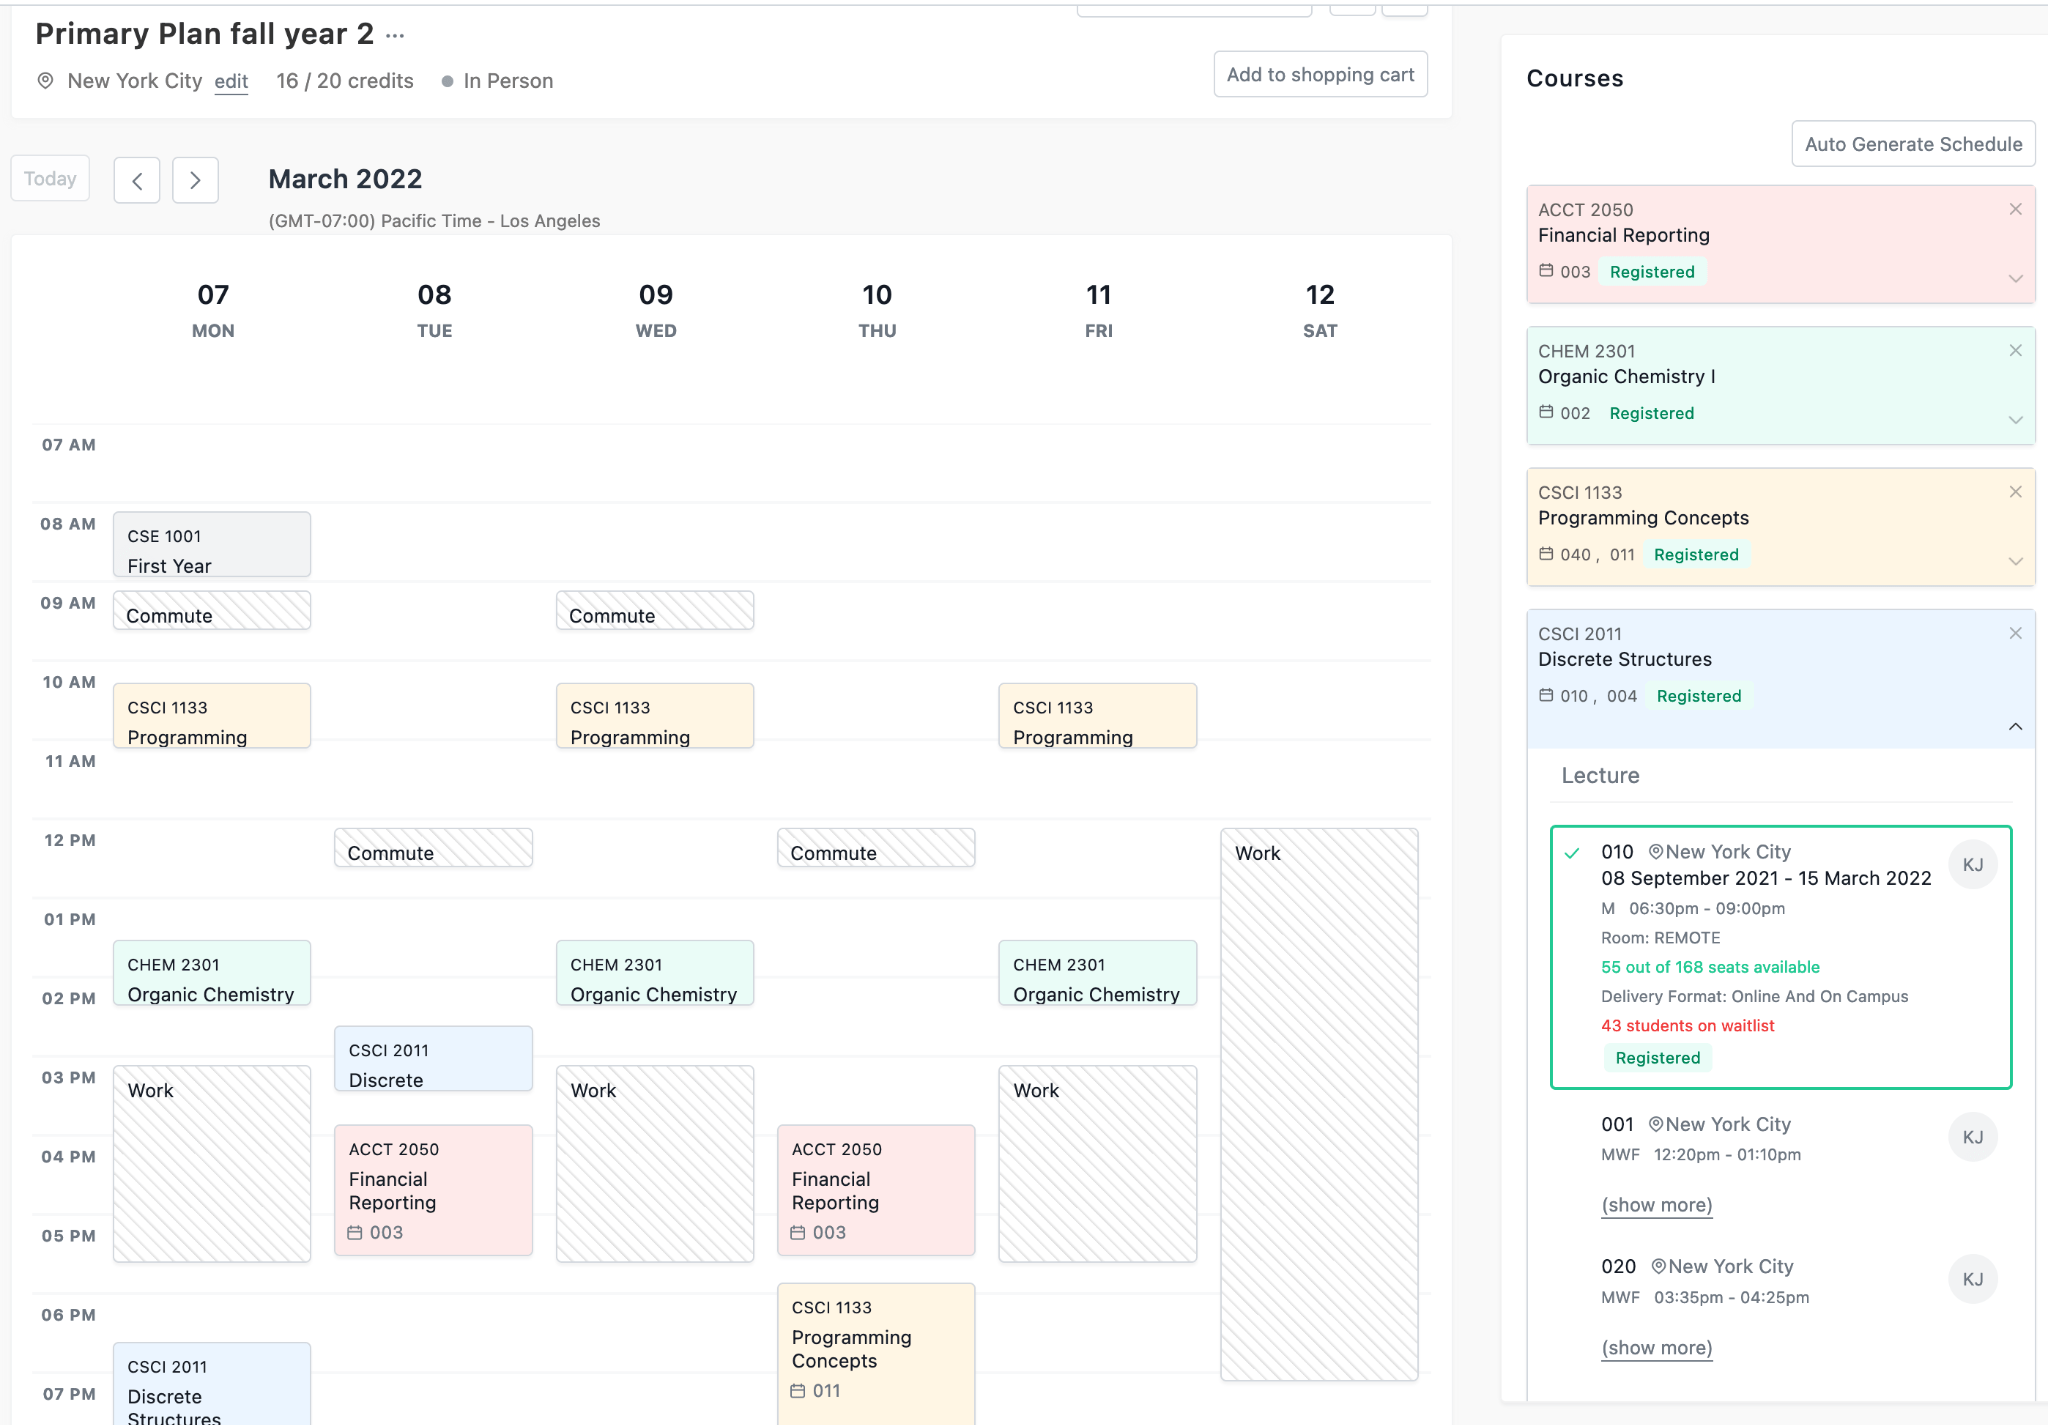Click the Add to shopping cart button

pyautogui.click(x=1320, y=75)
